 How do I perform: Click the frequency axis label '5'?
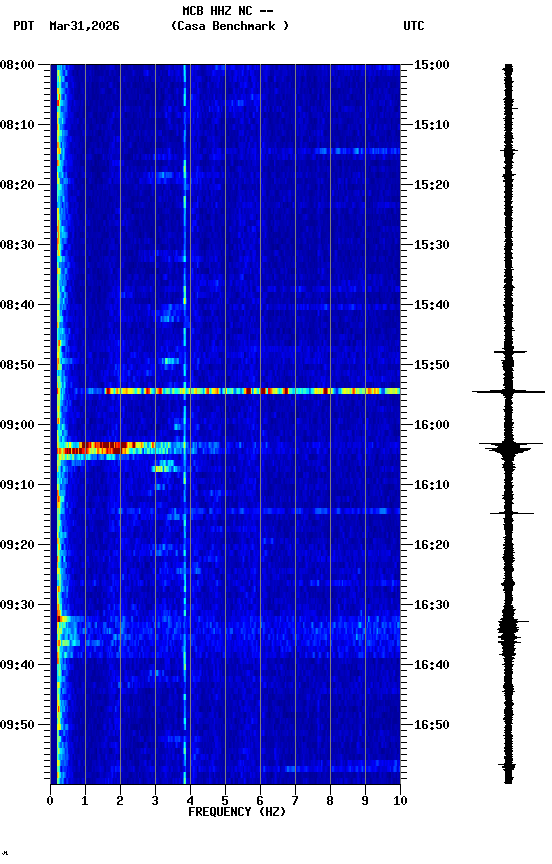pyautogui.click(x=225, y=801)
